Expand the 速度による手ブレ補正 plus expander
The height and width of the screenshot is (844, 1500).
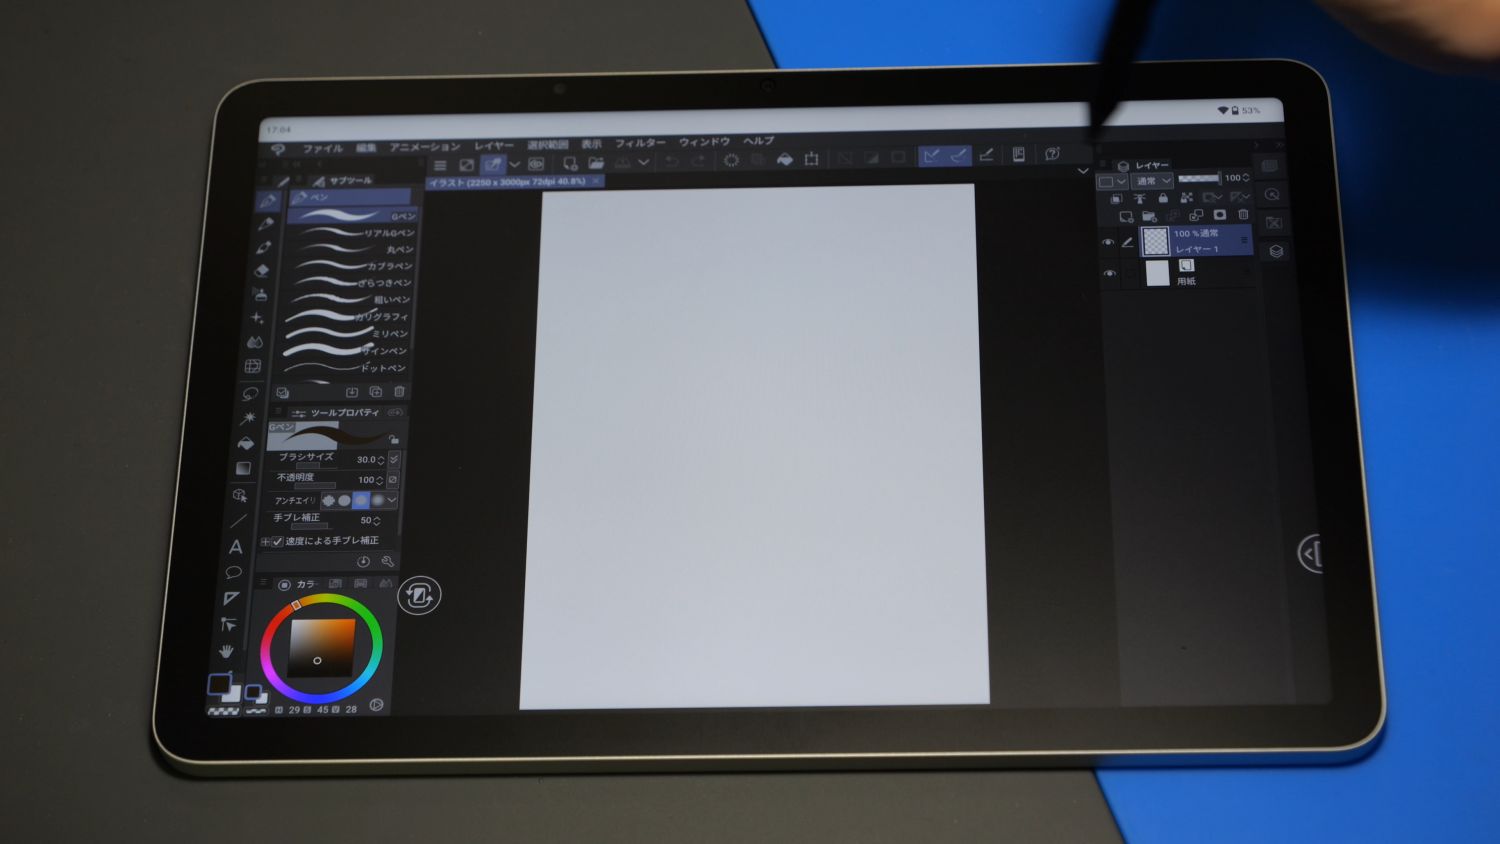tap(266, 542)
